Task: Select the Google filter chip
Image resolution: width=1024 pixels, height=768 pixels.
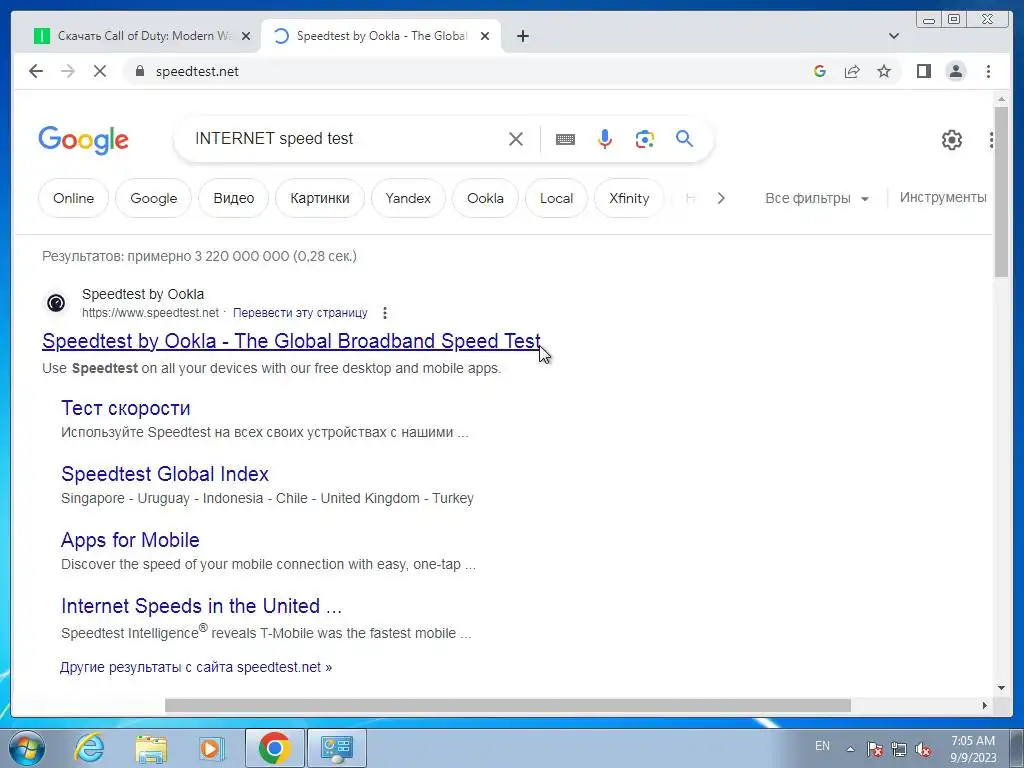Action: 153,198
